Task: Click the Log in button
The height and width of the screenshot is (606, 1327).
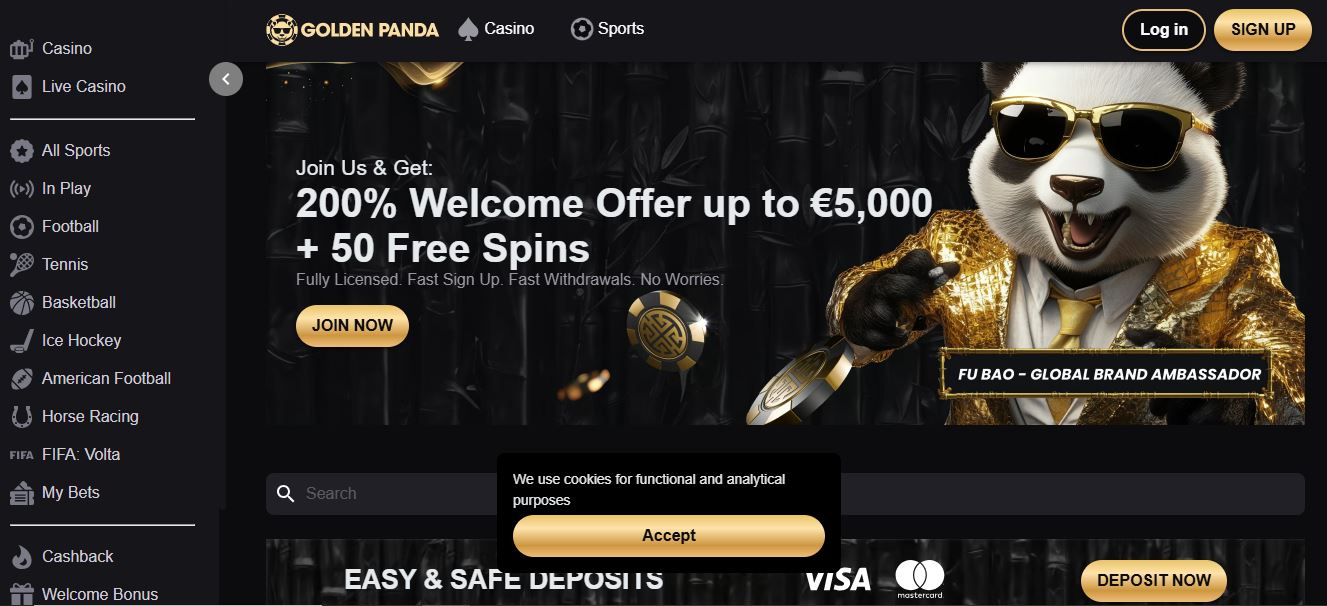Action: click(x=1164, y=30)
